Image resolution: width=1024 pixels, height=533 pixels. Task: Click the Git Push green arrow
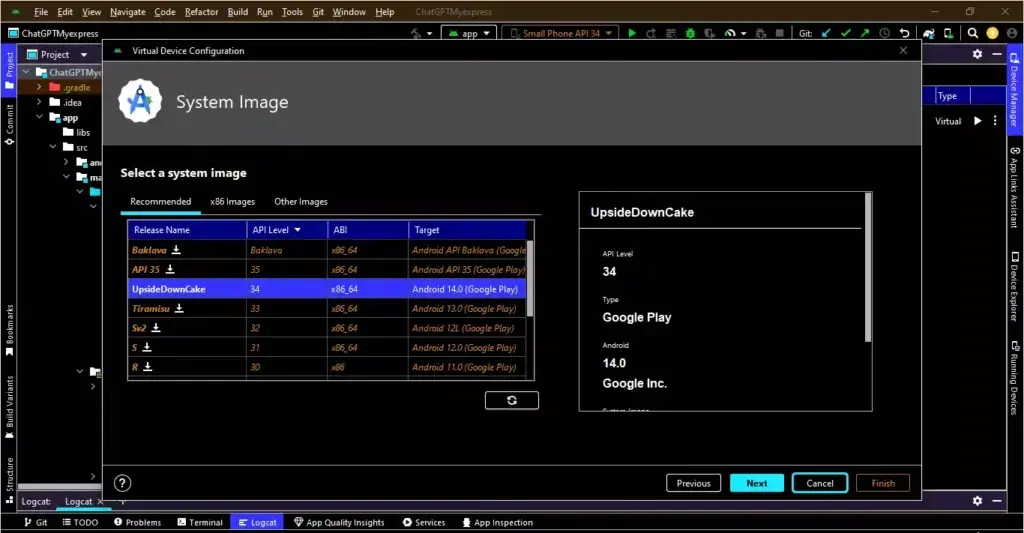click(865, 33)
